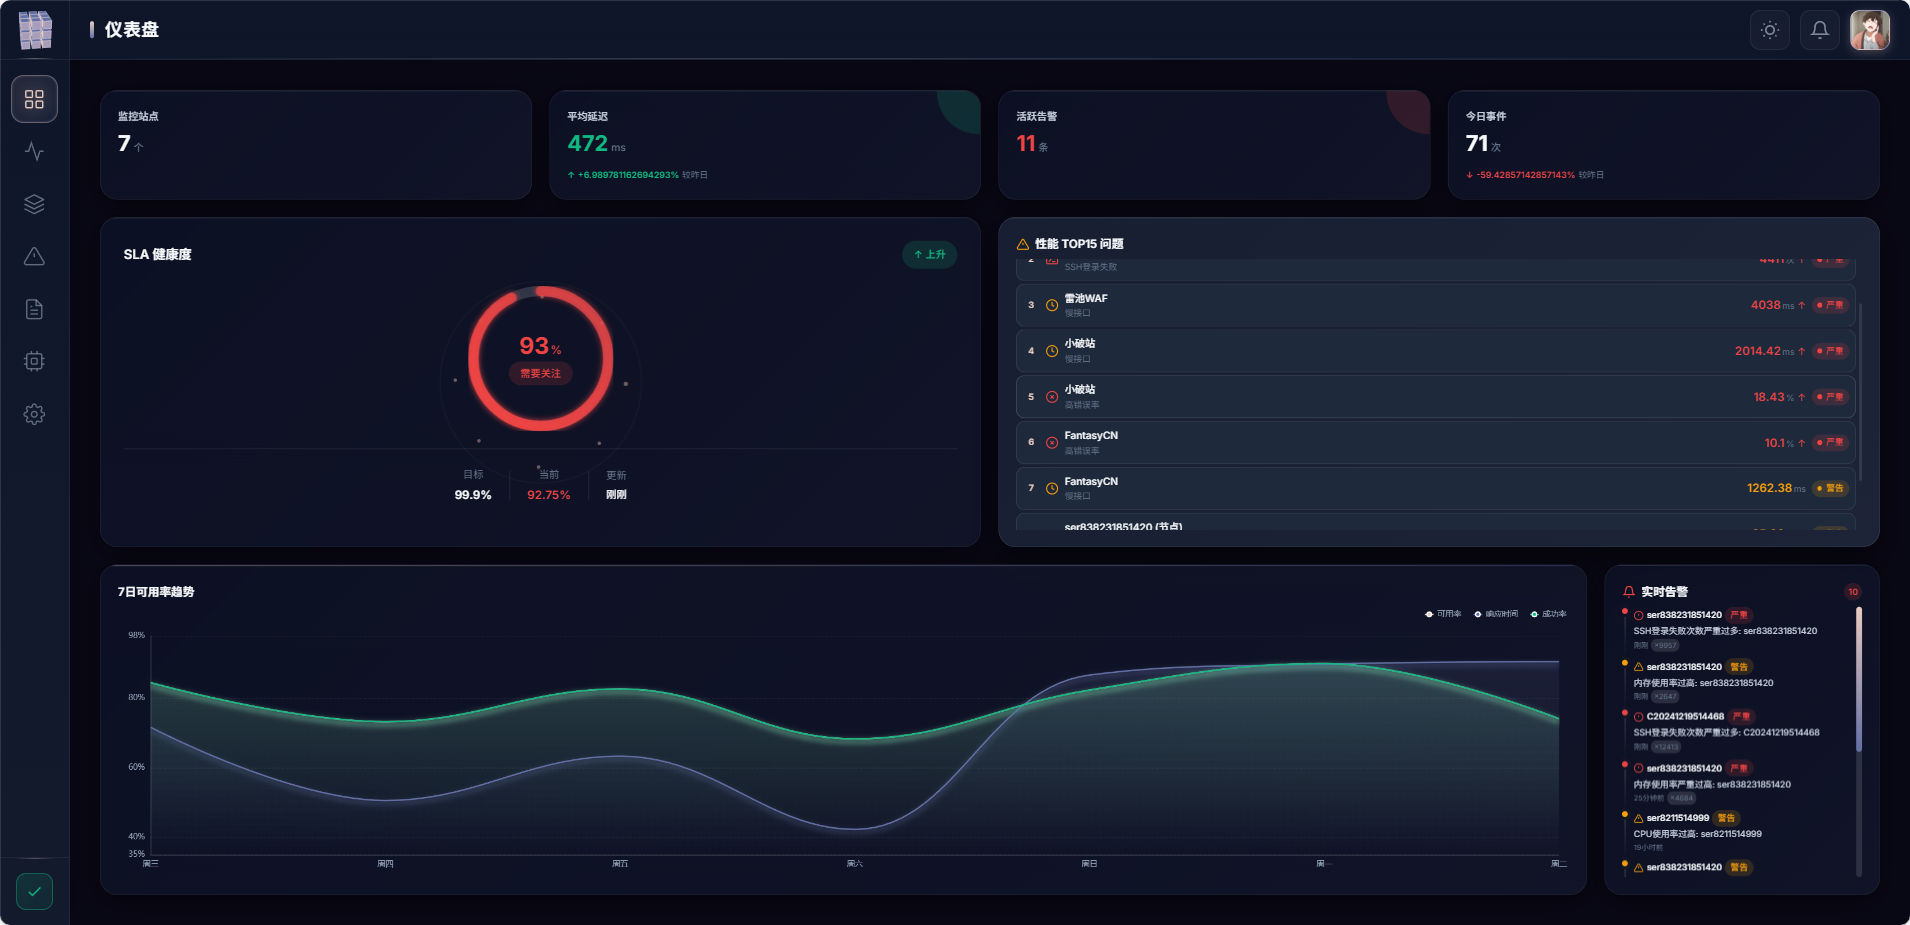Open the user avatar menu
Screen dimensions: 1910x925
pyautogui.click(x=1869, y=30)
